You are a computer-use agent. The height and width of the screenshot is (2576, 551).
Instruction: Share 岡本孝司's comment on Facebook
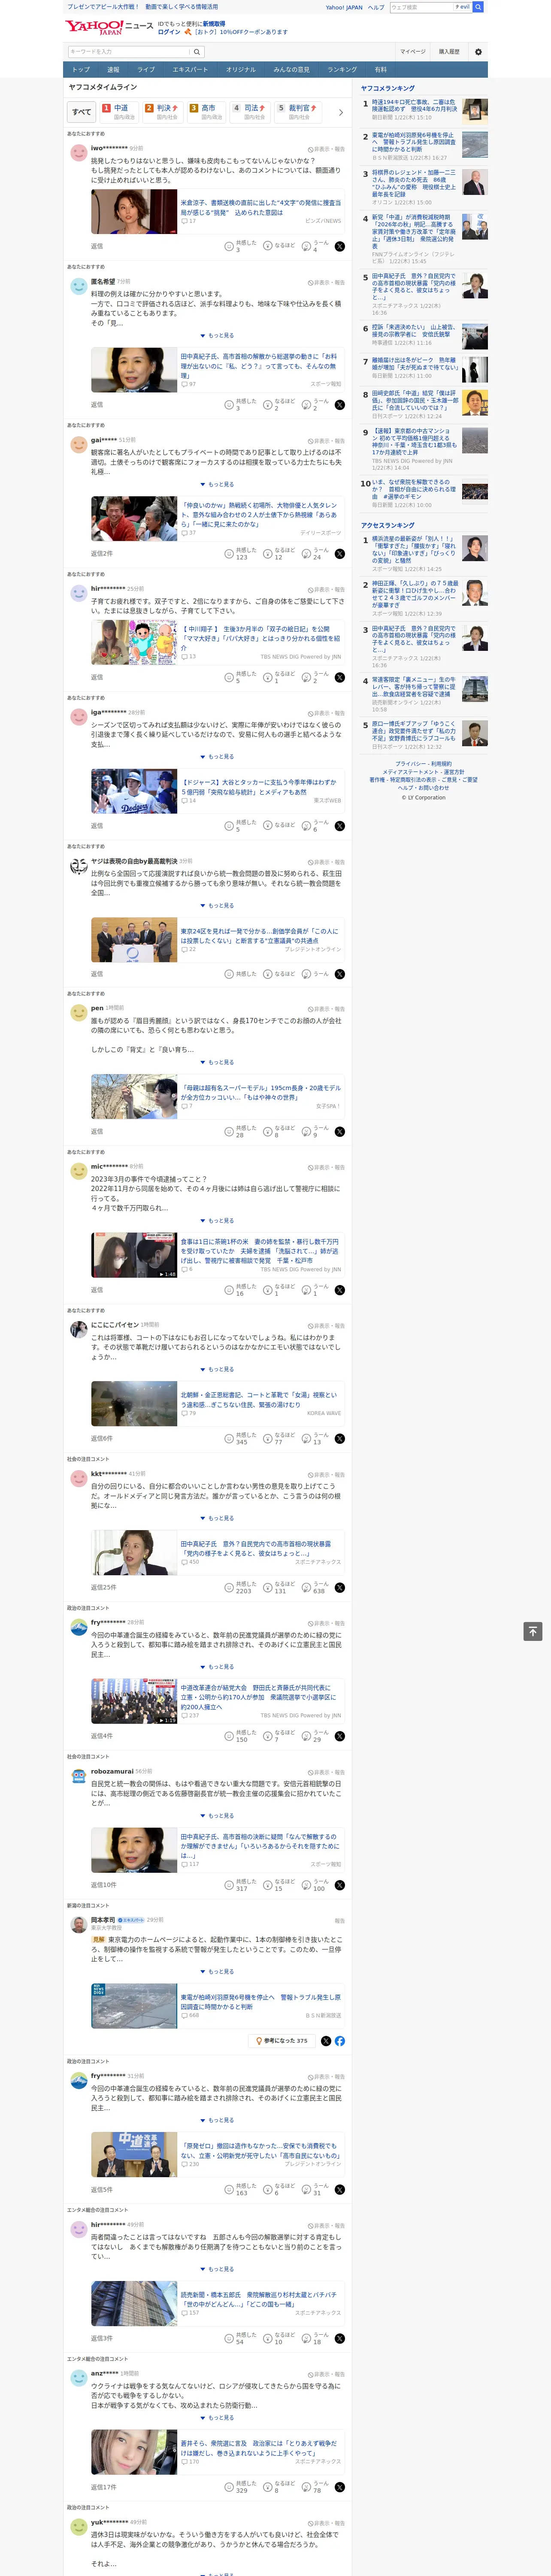click(340, 2041)
